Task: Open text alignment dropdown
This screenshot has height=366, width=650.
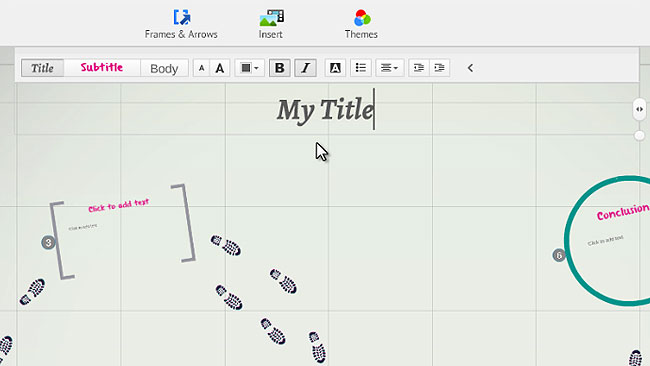Action: coord(390,68)
